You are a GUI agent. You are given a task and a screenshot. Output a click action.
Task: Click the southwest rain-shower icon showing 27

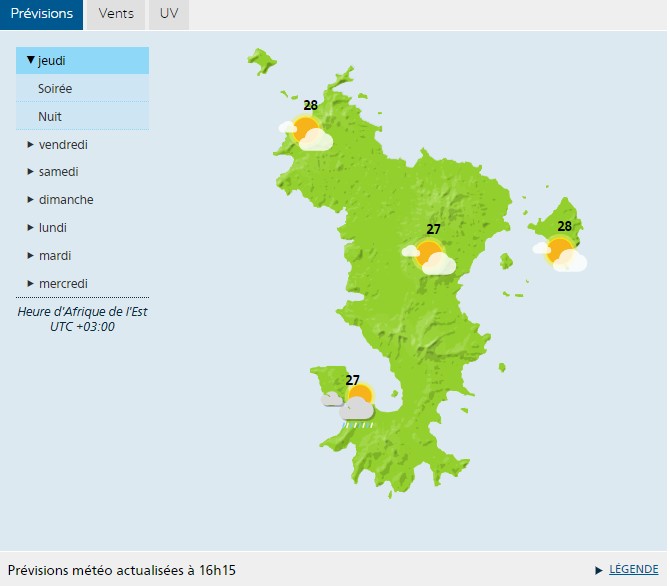click(348, 406)
